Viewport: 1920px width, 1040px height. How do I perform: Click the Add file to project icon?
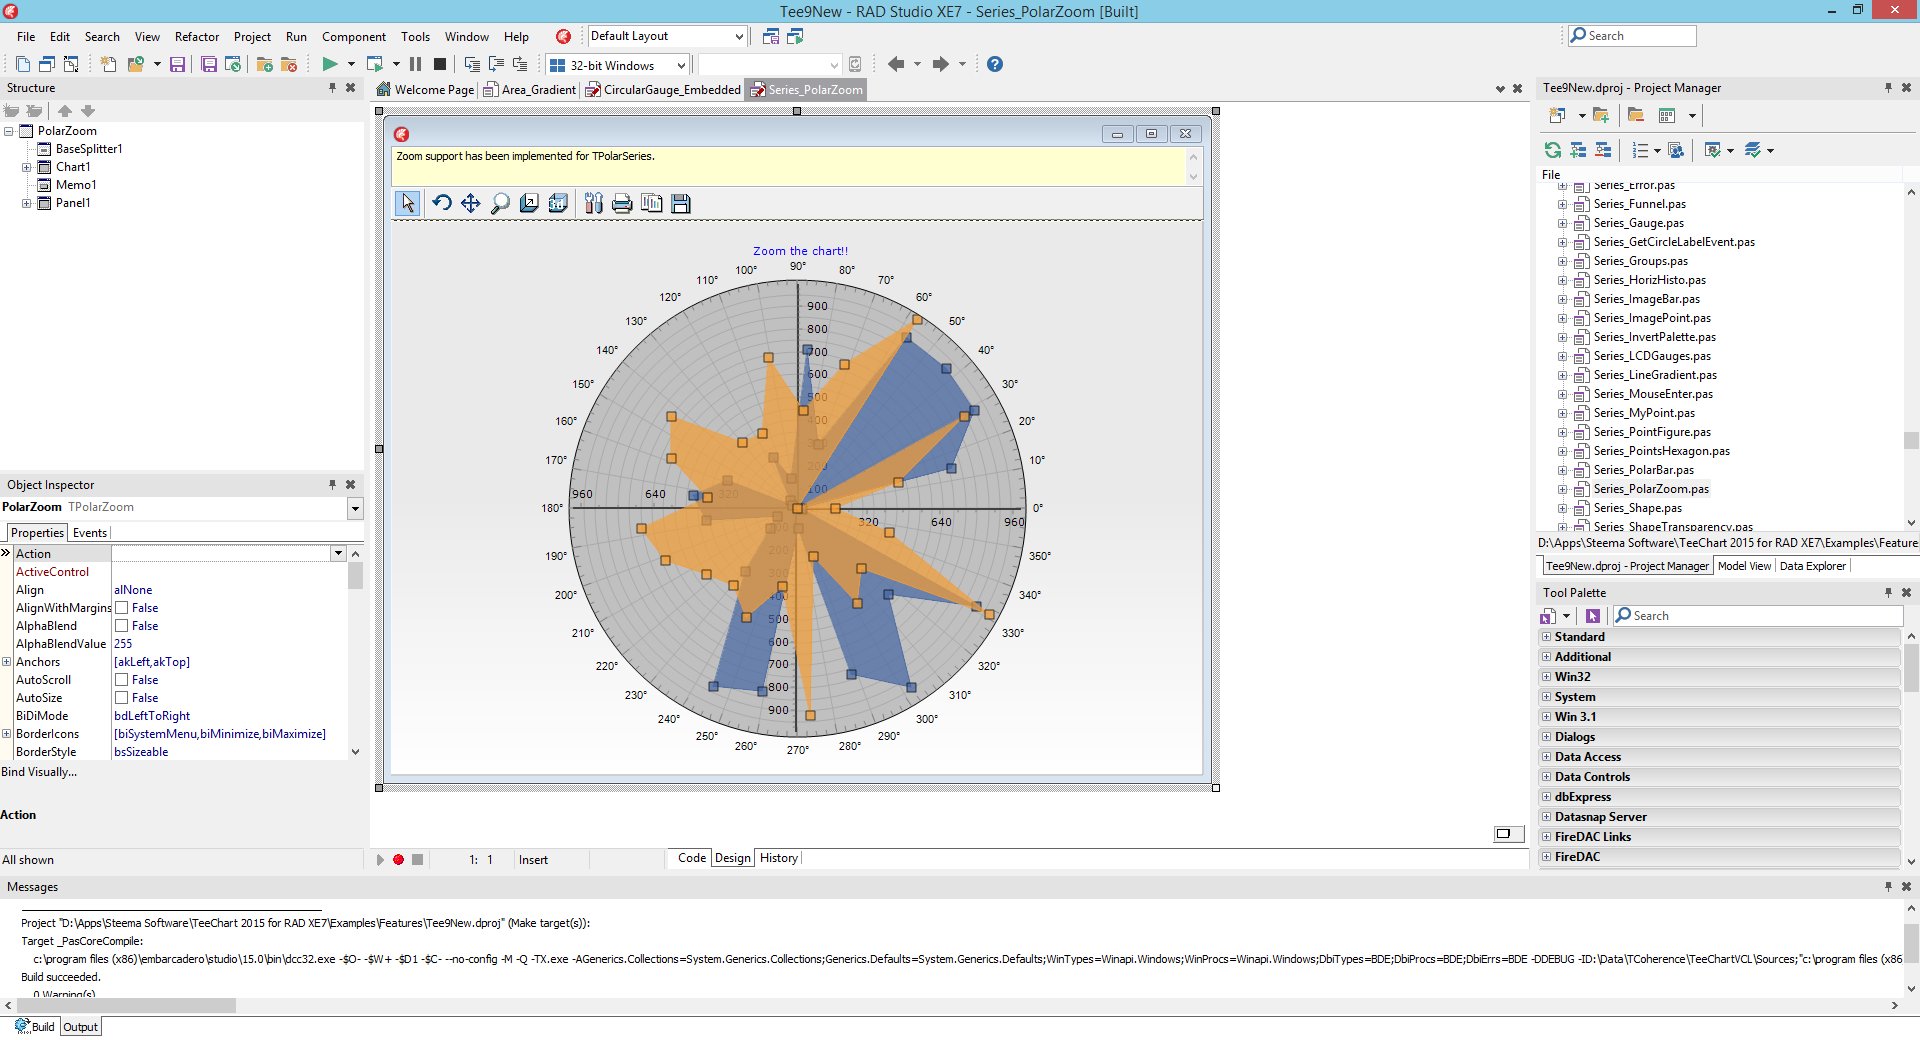click(264, 64)
